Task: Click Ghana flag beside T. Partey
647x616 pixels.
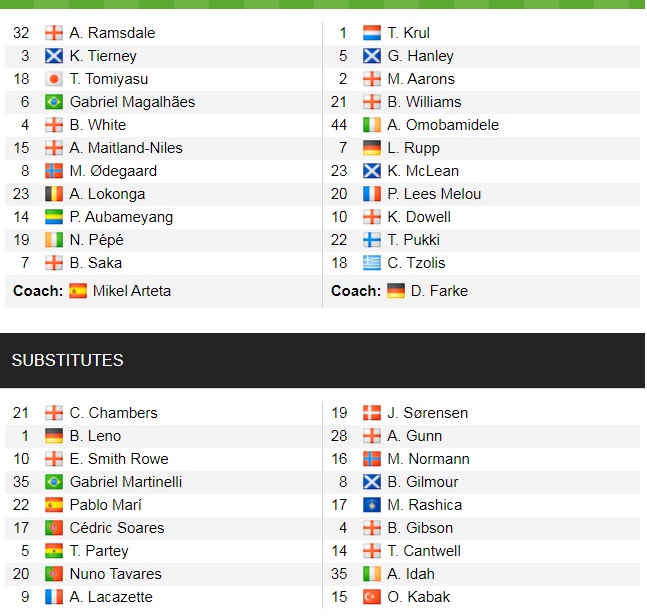Action: pos(54,551)
